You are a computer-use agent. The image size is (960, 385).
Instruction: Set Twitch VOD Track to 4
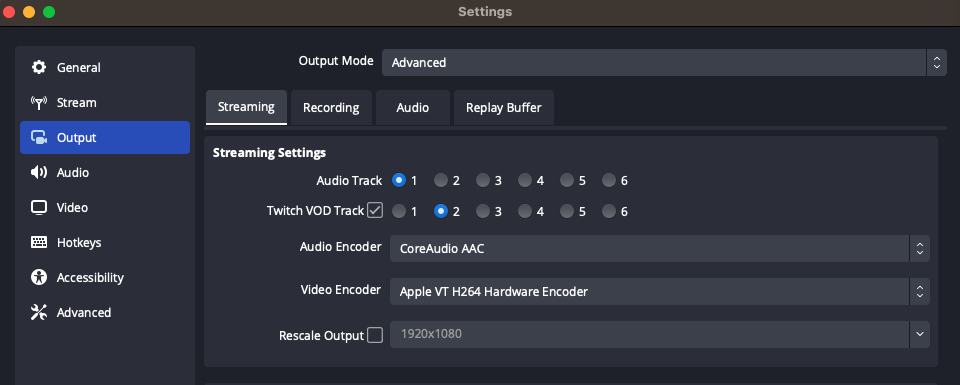coord(525,211)
